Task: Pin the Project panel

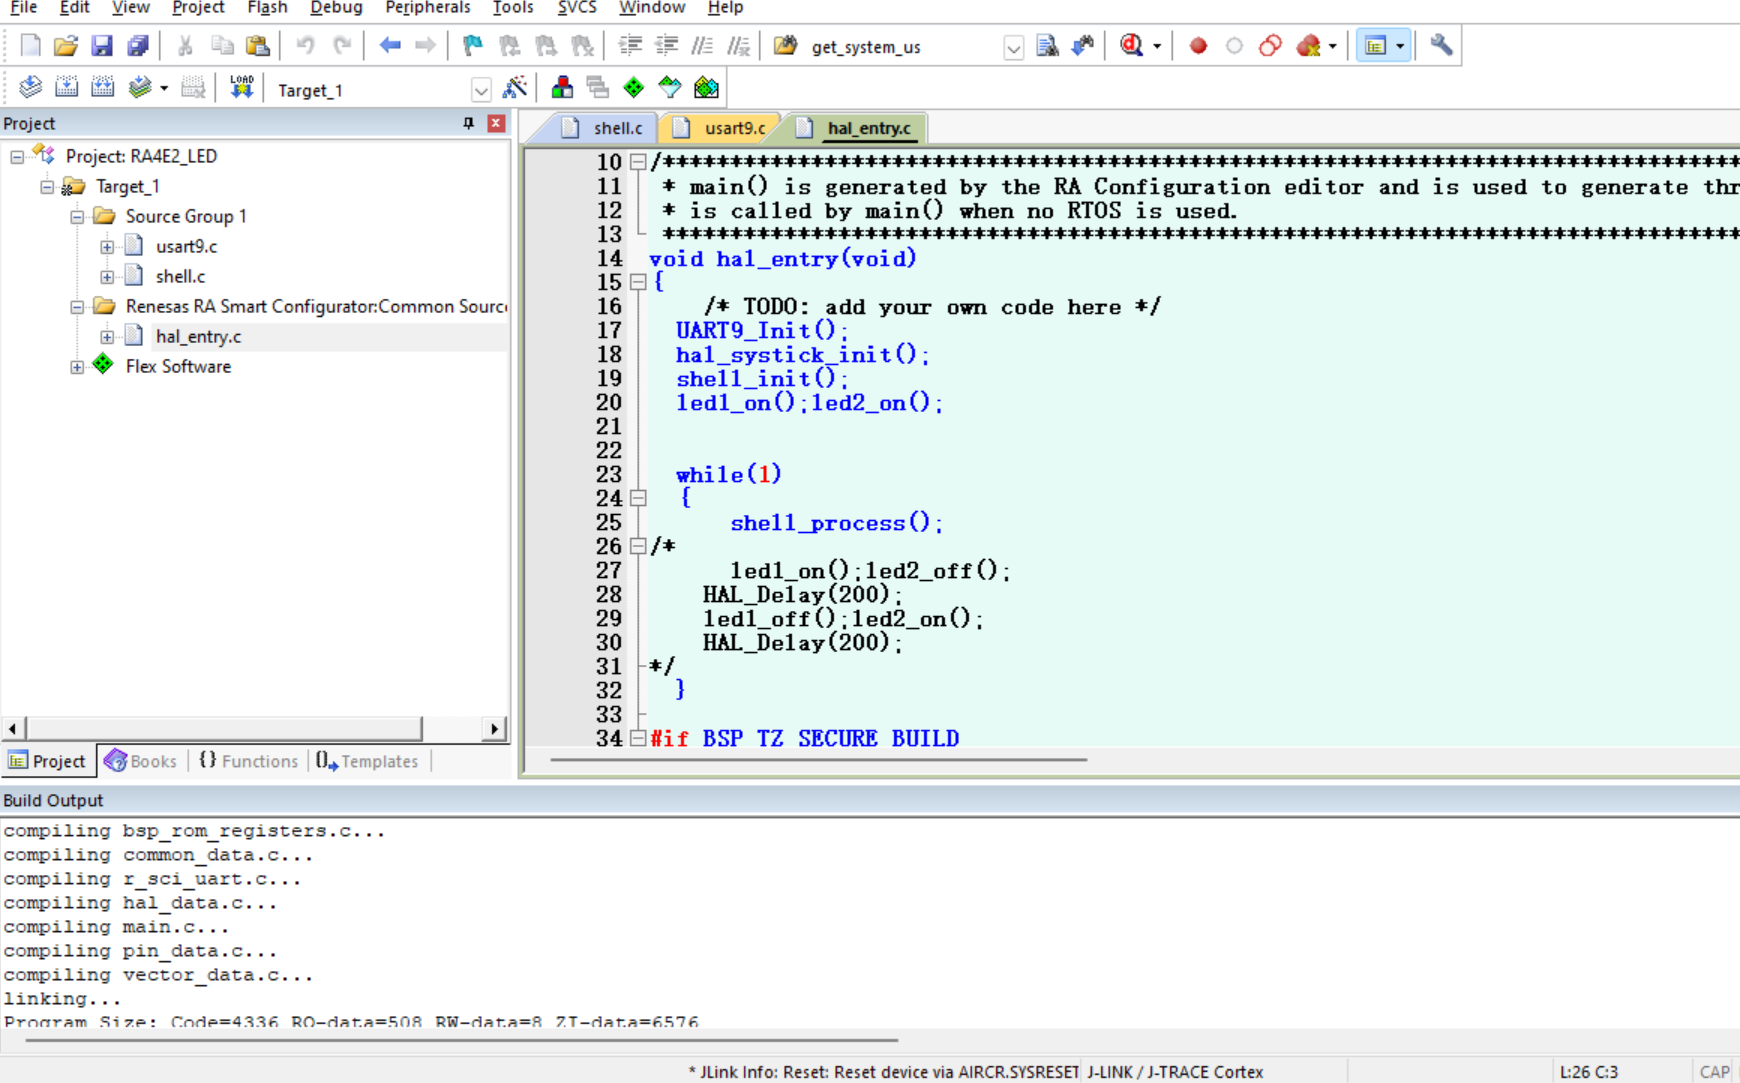Action: 468,123
